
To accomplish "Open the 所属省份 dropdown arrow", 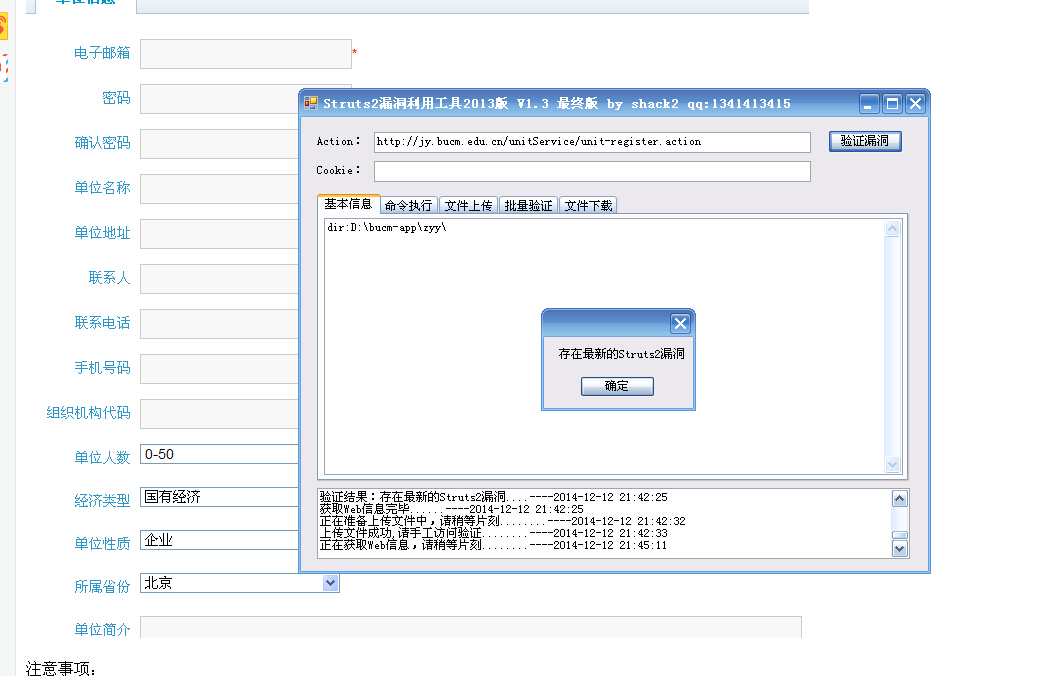I will (330, 583).
